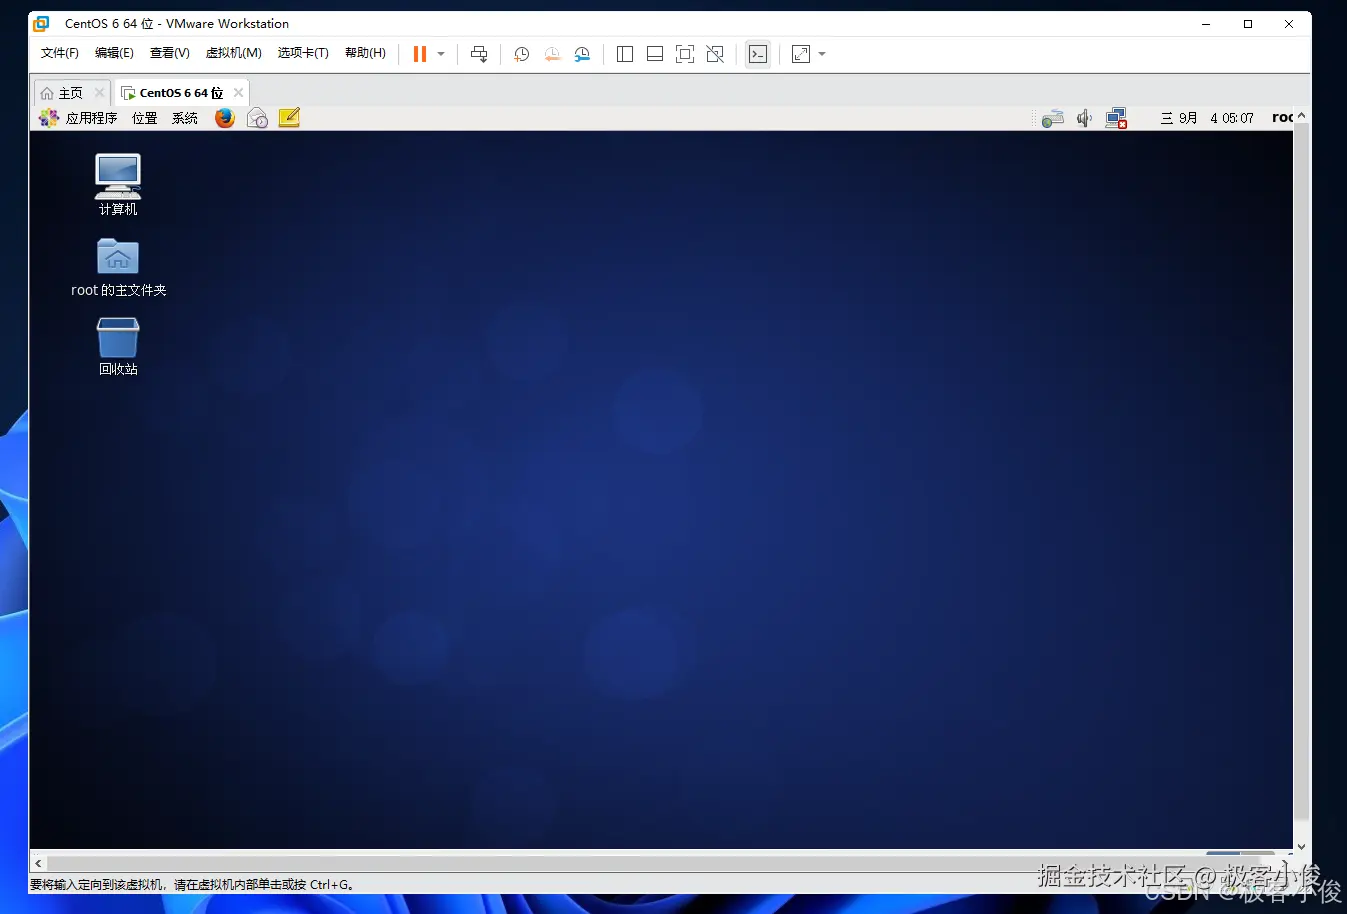Revert the VM to its previous snapshot

[x=552, y=54]
